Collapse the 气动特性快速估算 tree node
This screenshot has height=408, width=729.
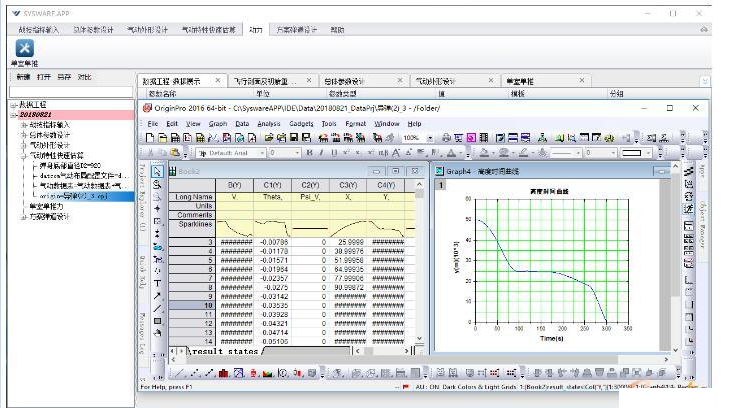point(23,156)
